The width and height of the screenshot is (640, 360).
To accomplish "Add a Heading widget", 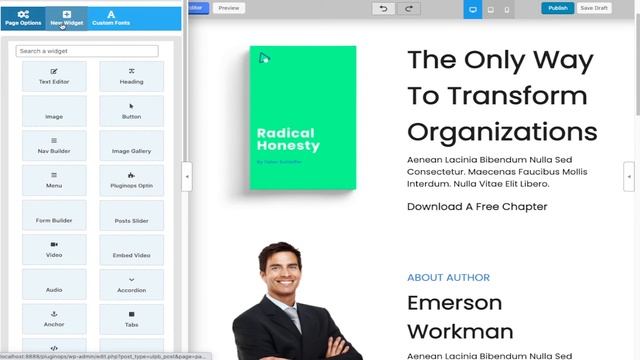I will click(x=131, y=76).
